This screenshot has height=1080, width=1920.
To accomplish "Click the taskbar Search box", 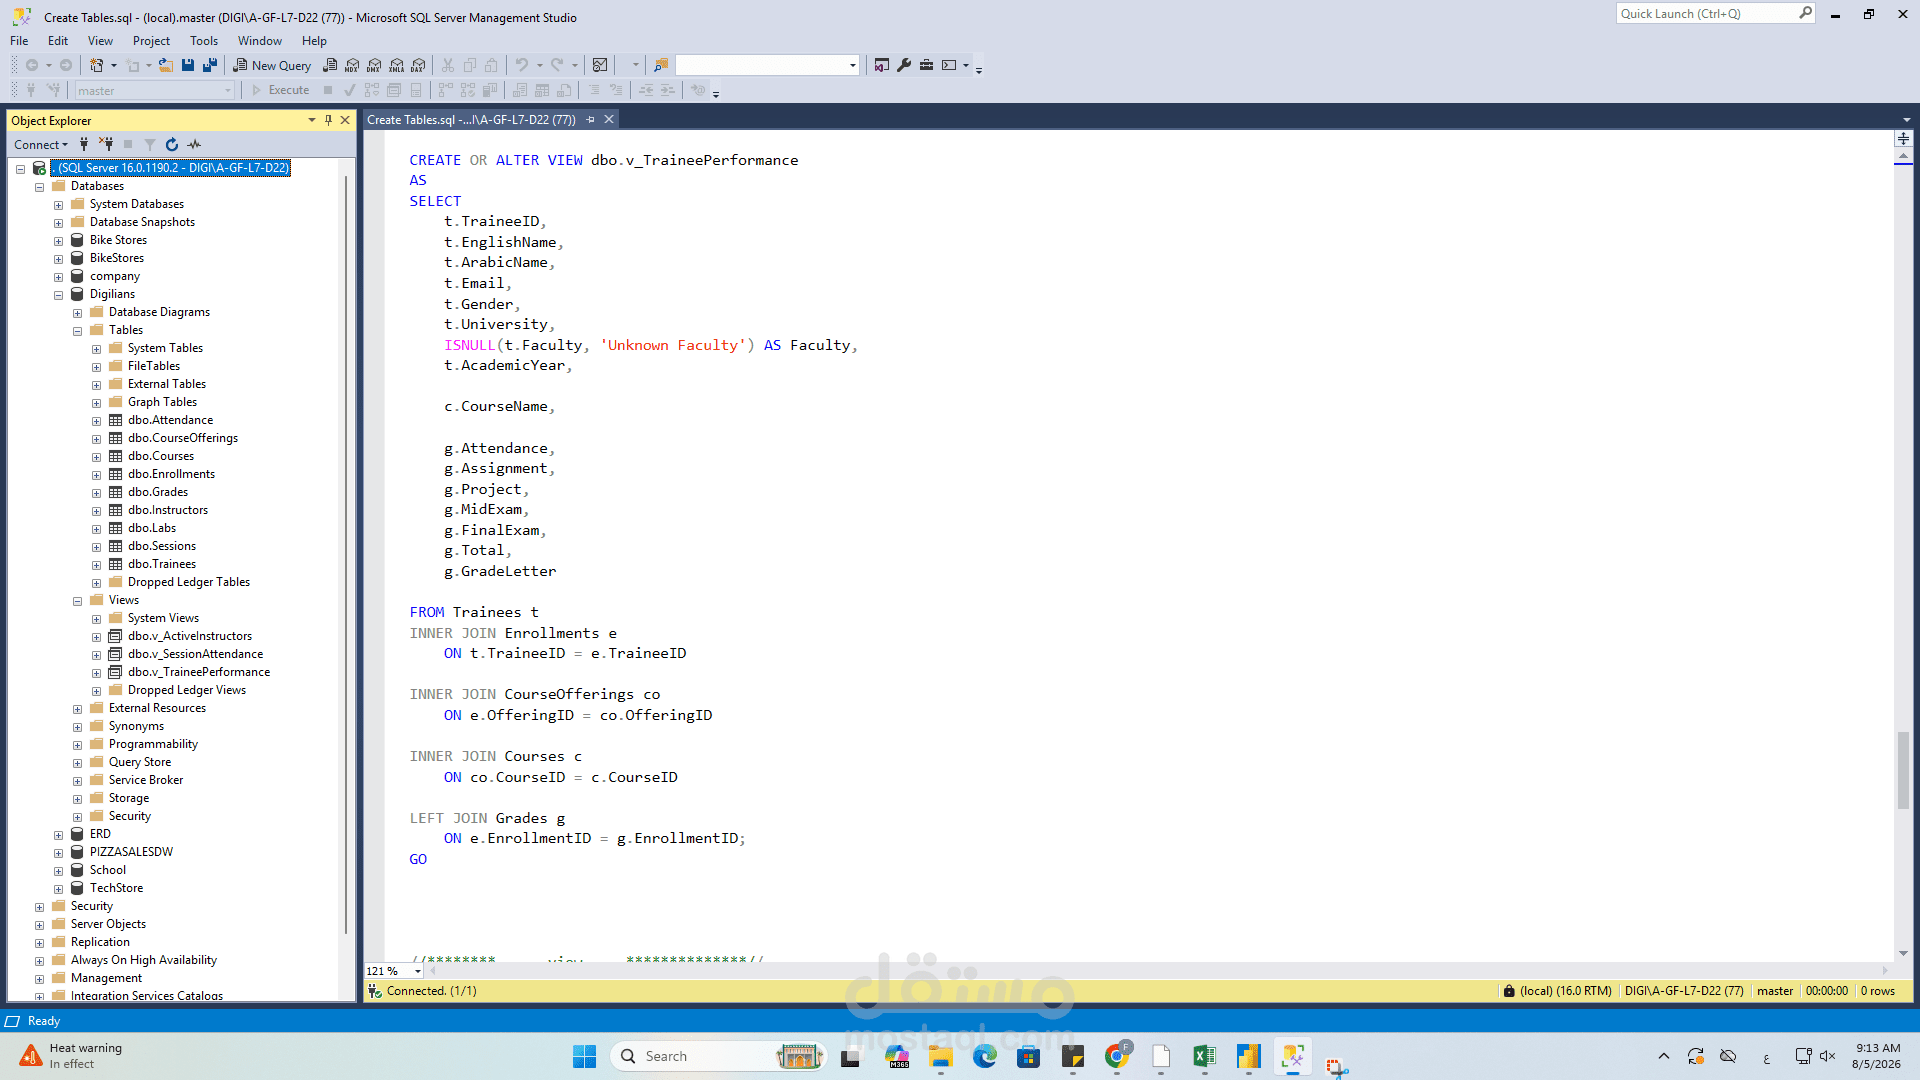I will click(718, 1056).
